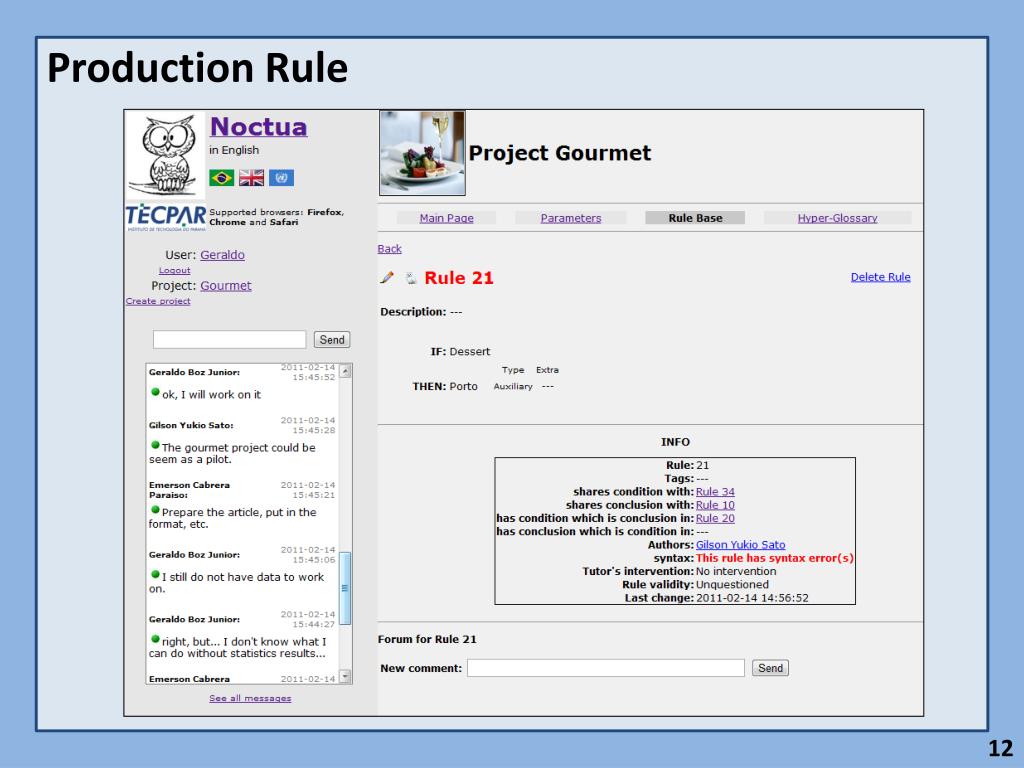Focus the New comment input field
1024x768 pixels.
point(605,667)
